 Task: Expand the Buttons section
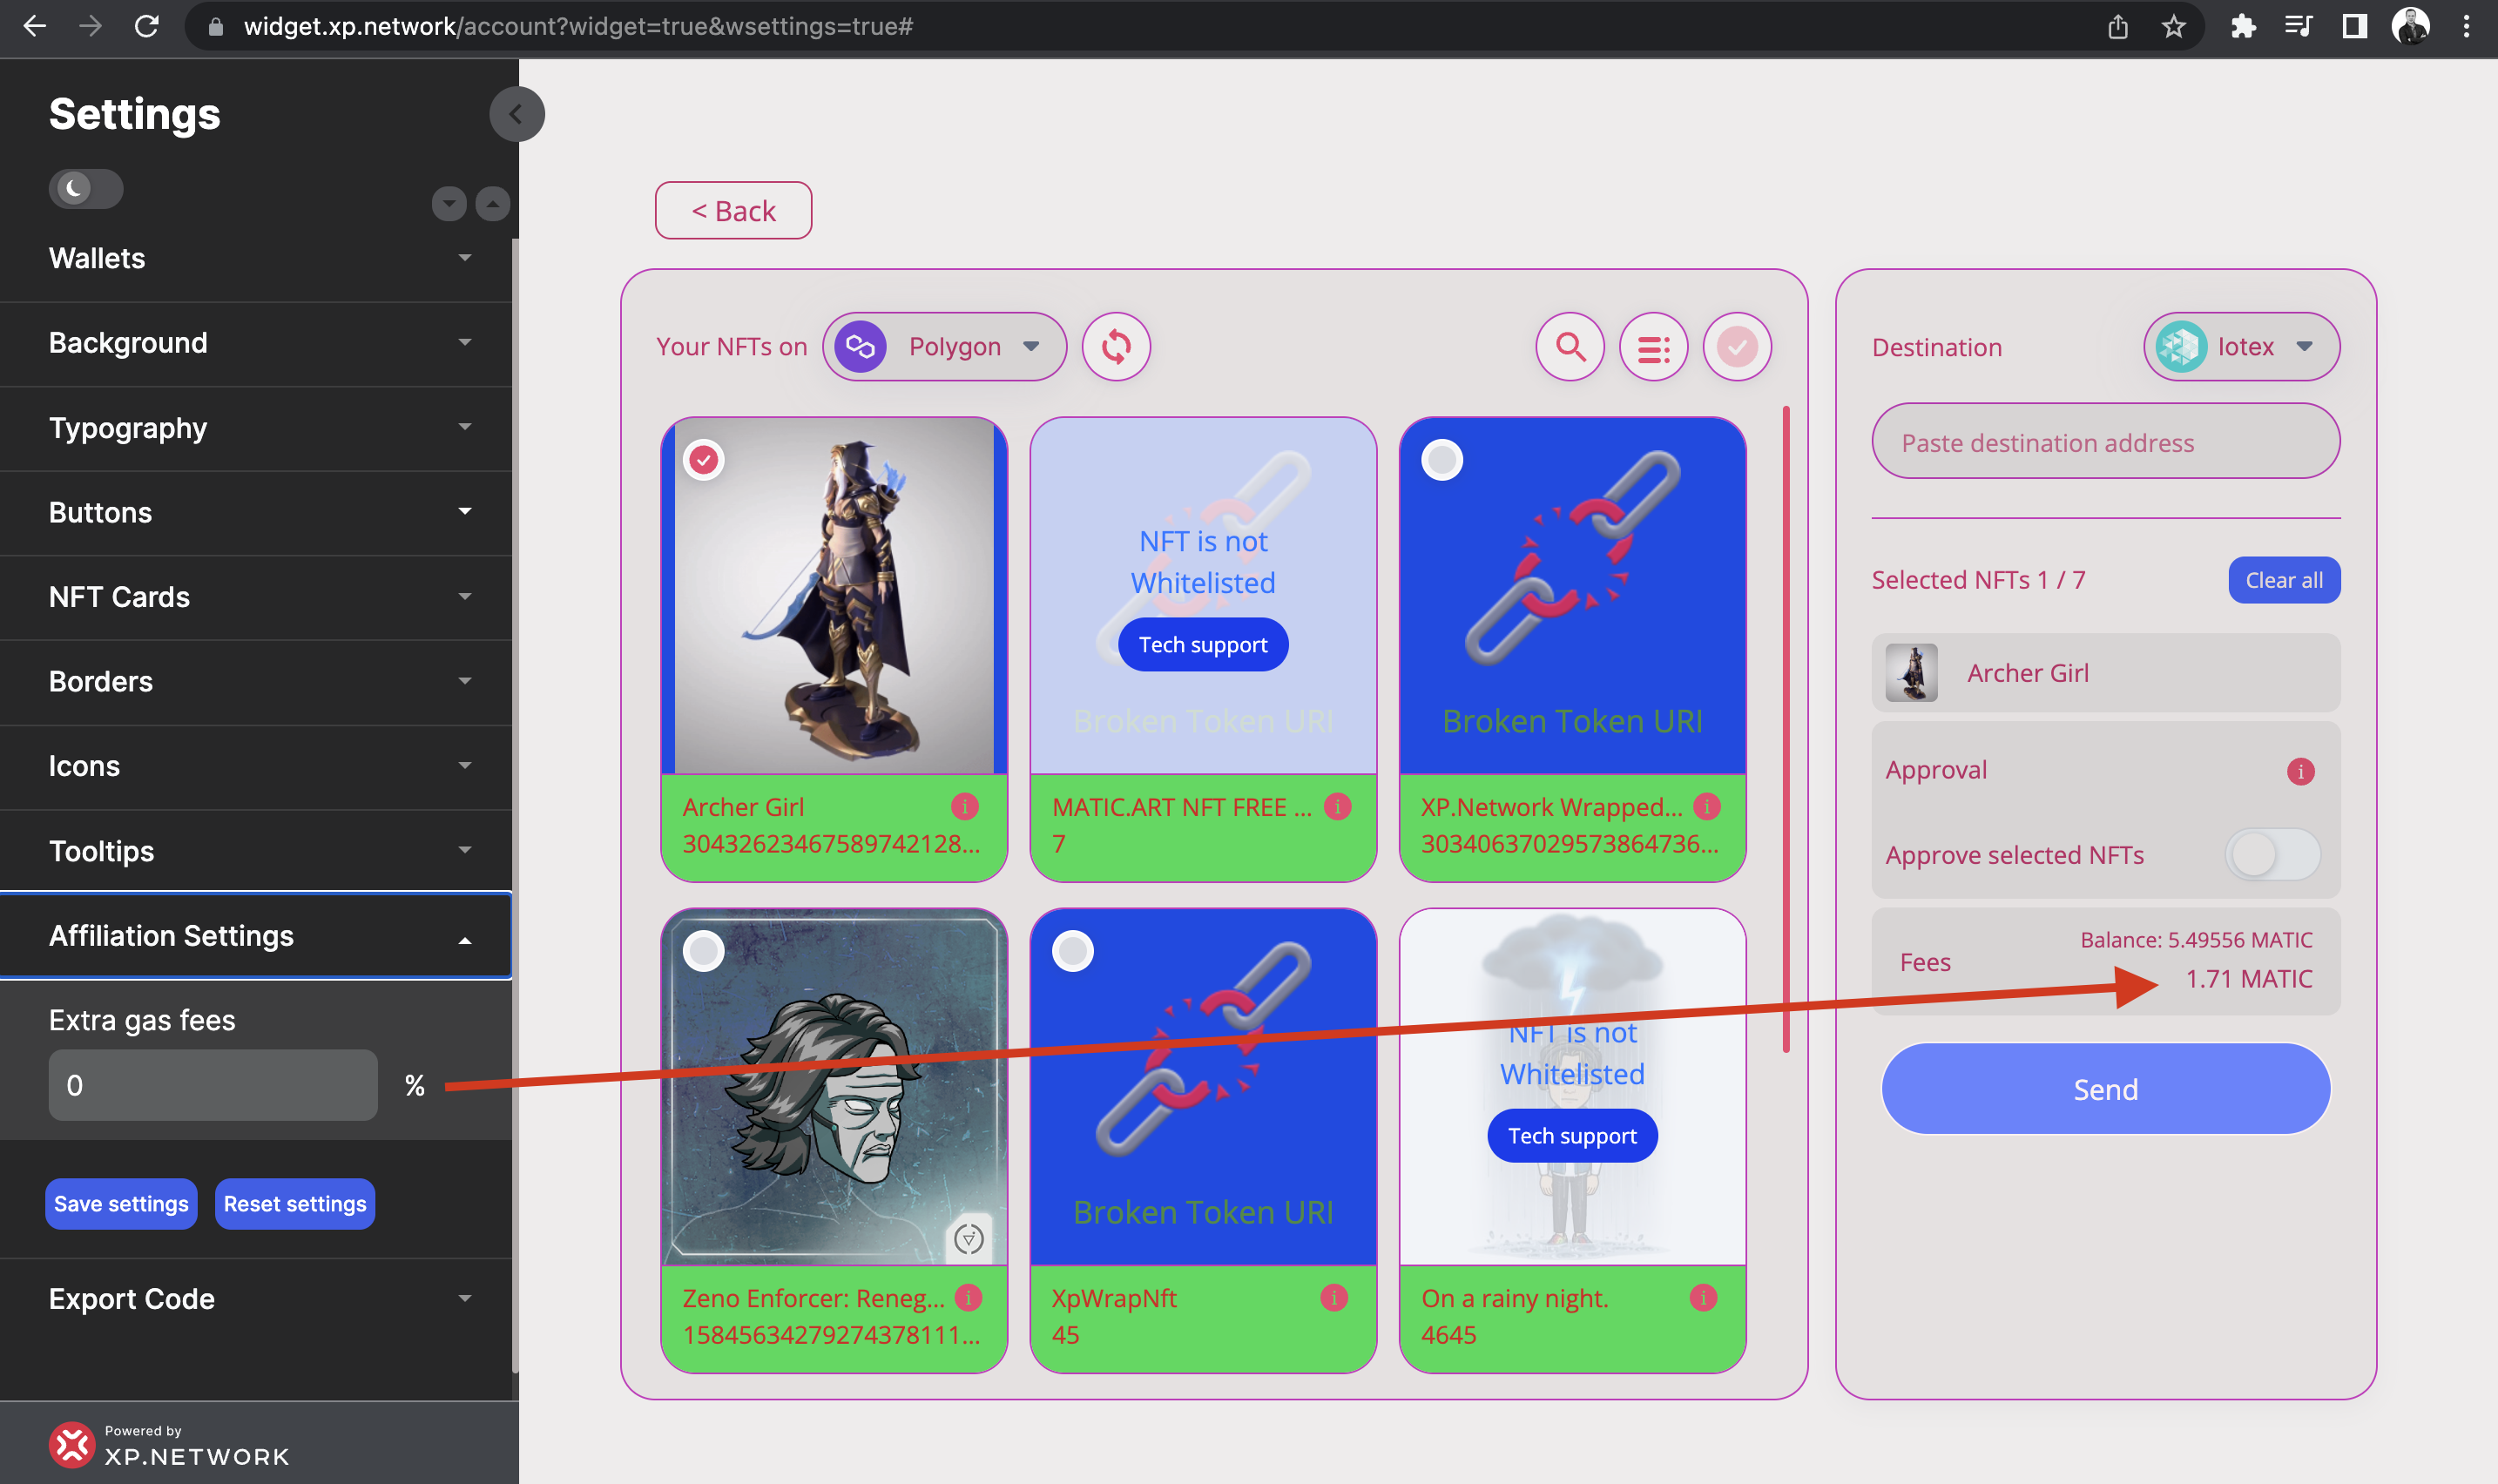pyautogui.click(x=256, y=512)
